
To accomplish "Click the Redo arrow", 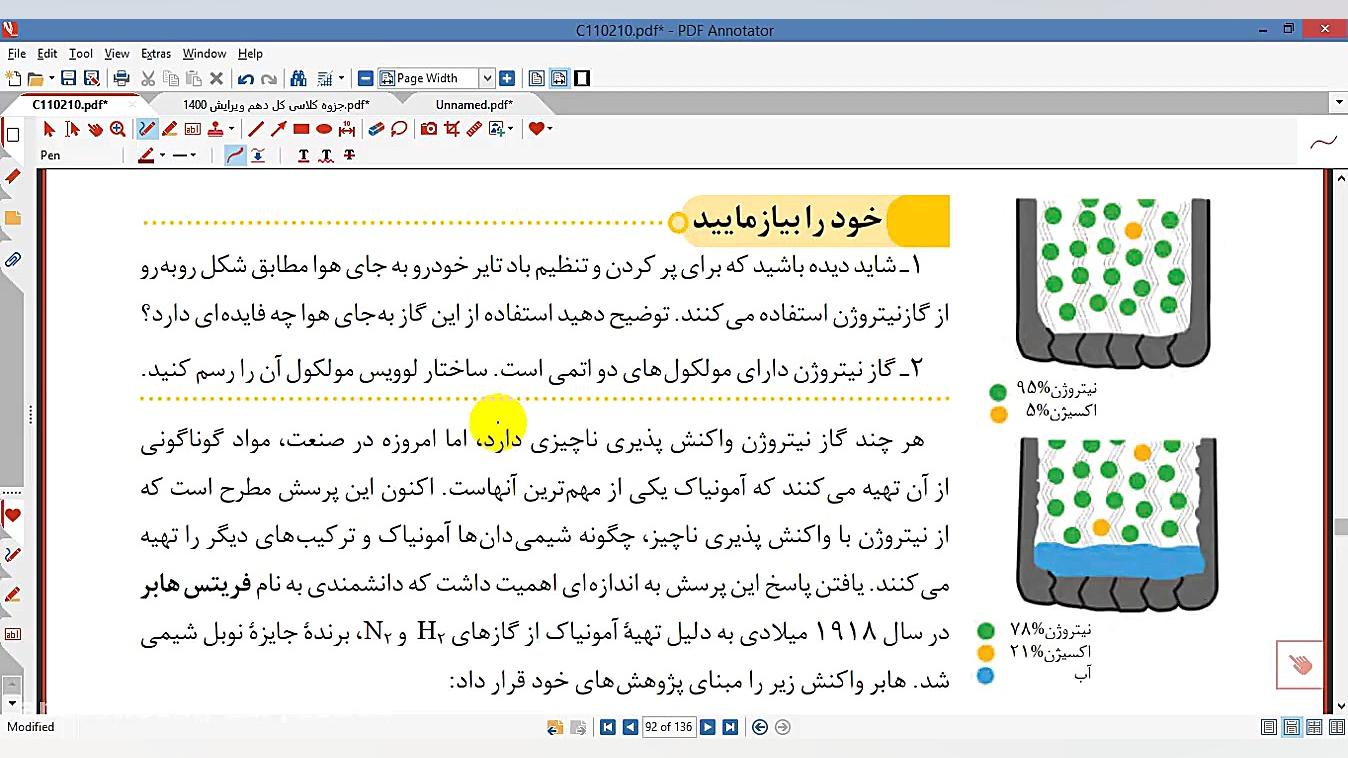I will tap(269, 79).
